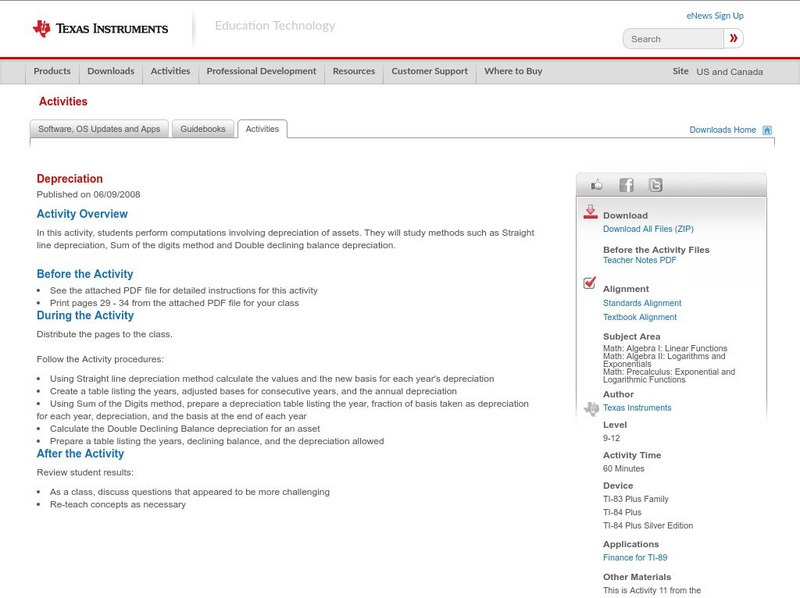
Task: Open the Teacher Notes PDF link
Action: click(x=639, y=260)
